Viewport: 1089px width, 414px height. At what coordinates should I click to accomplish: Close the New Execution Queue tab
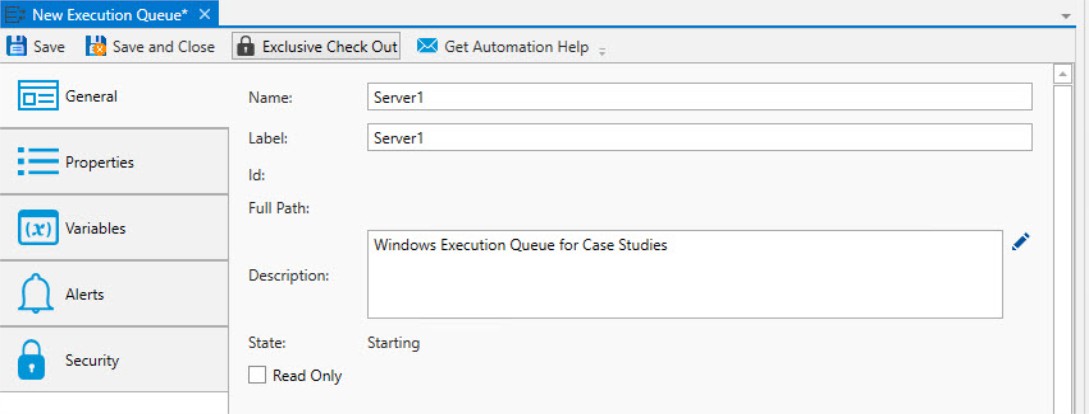tap(204, 14)
